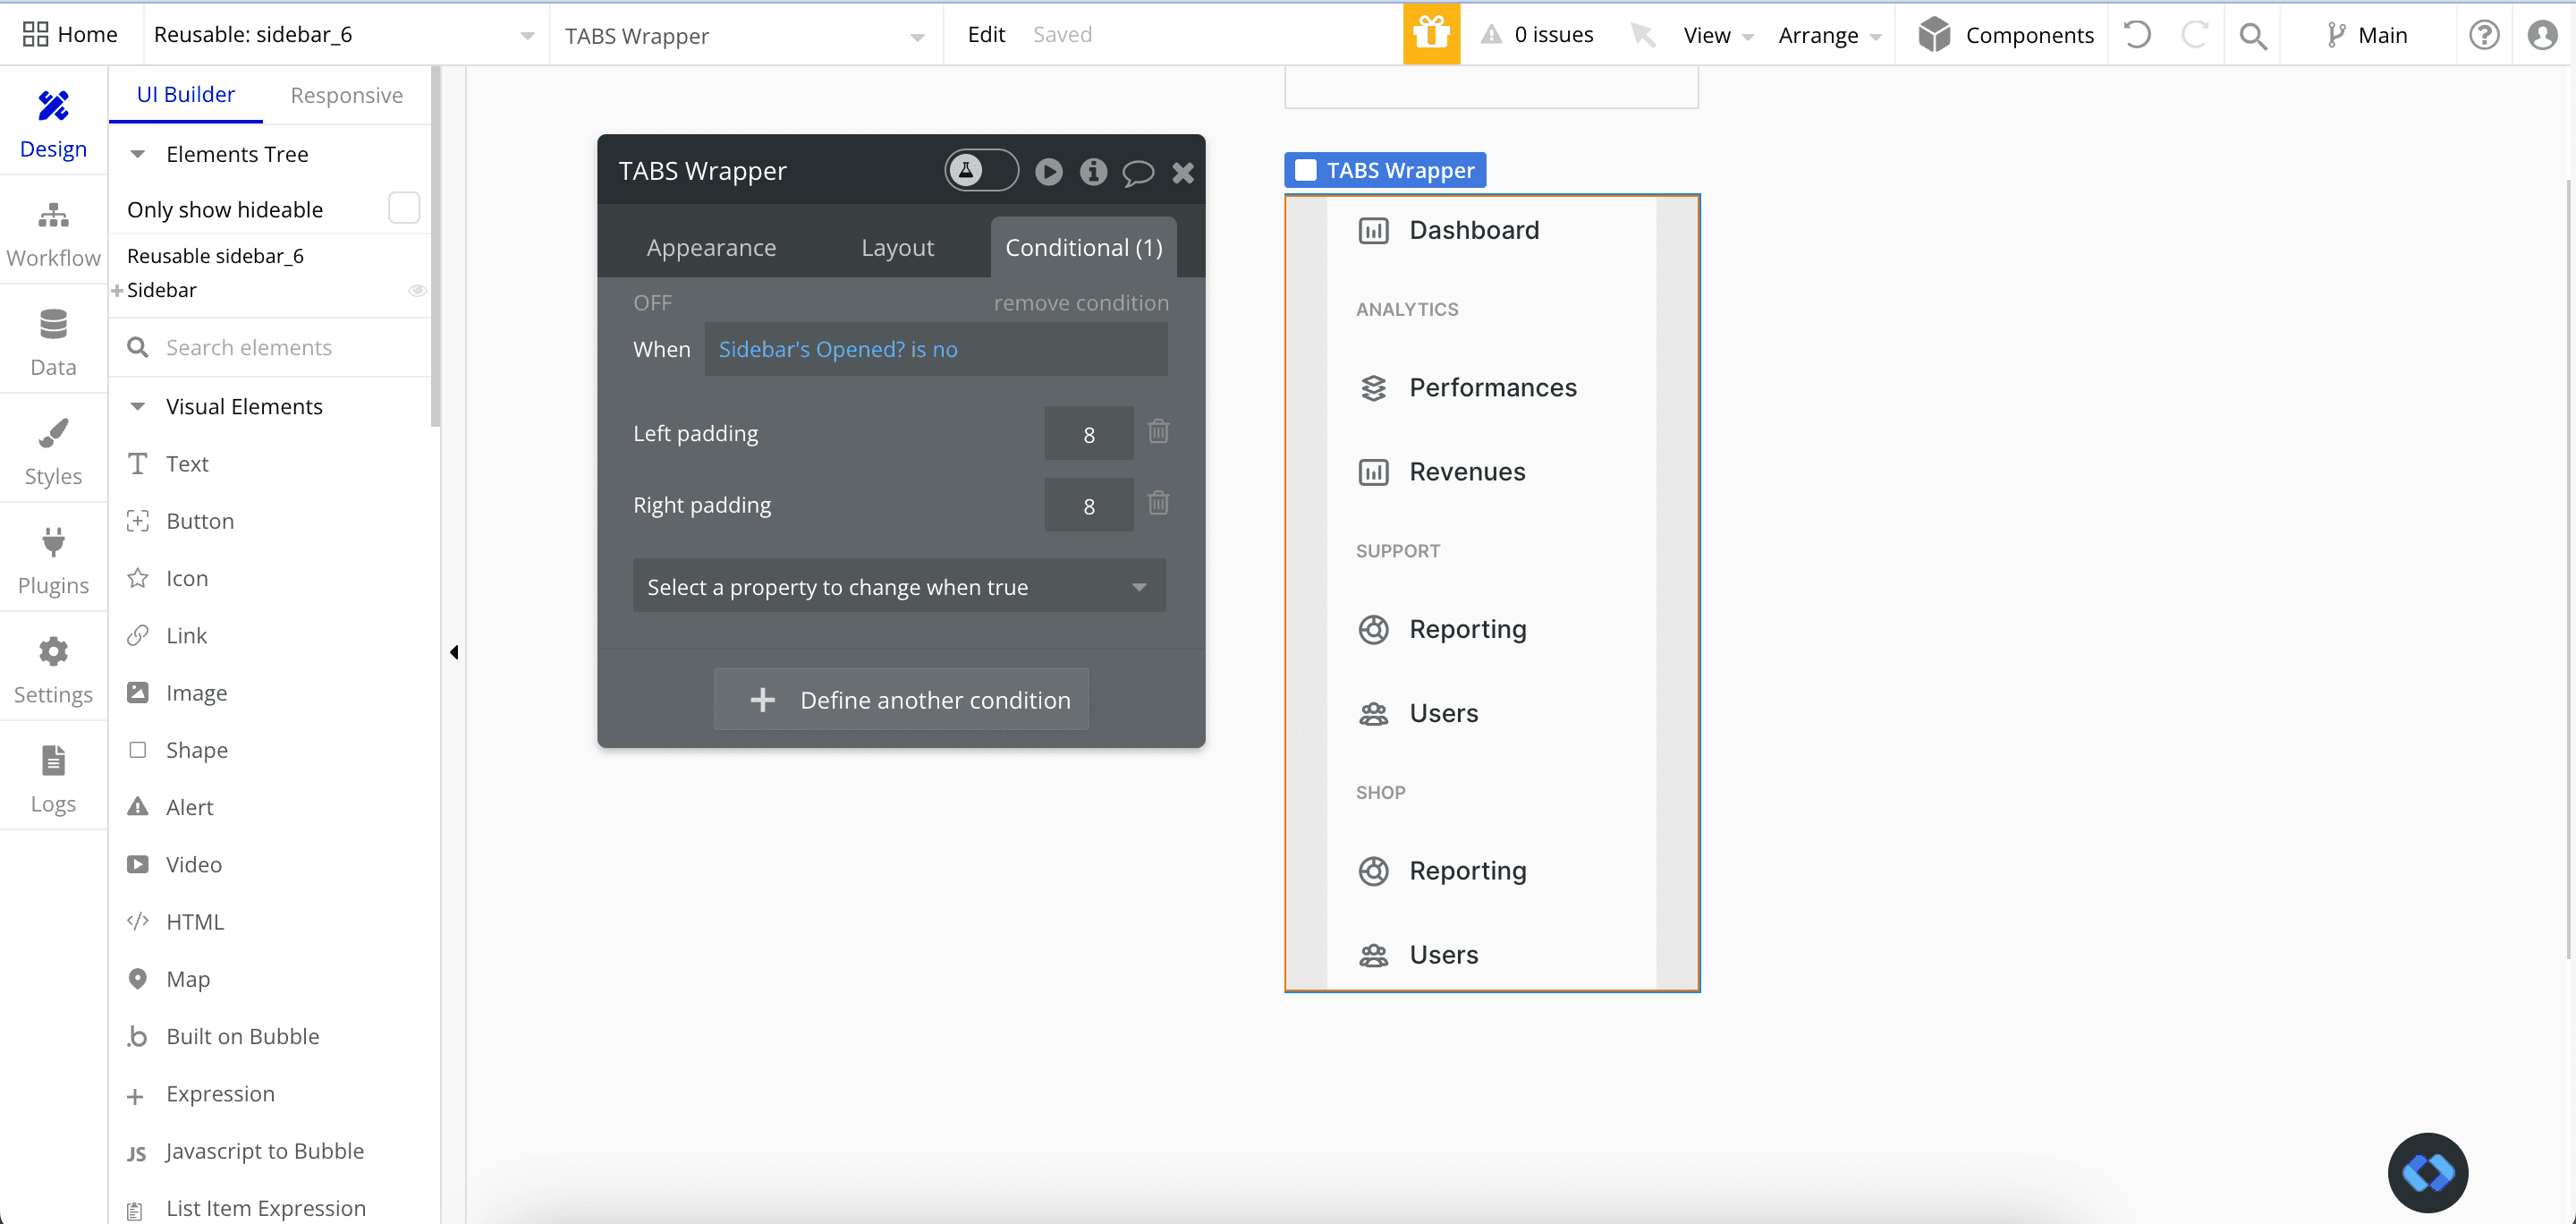
Task: Open Select a property to change dropdown
Action: pos(899,586)
